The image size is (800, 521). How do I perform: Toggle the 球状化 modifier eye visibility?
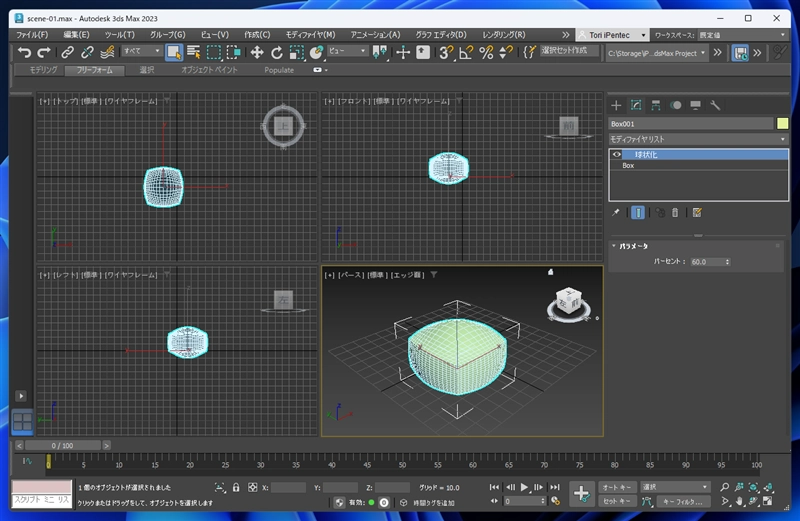[x=617, y=155]
